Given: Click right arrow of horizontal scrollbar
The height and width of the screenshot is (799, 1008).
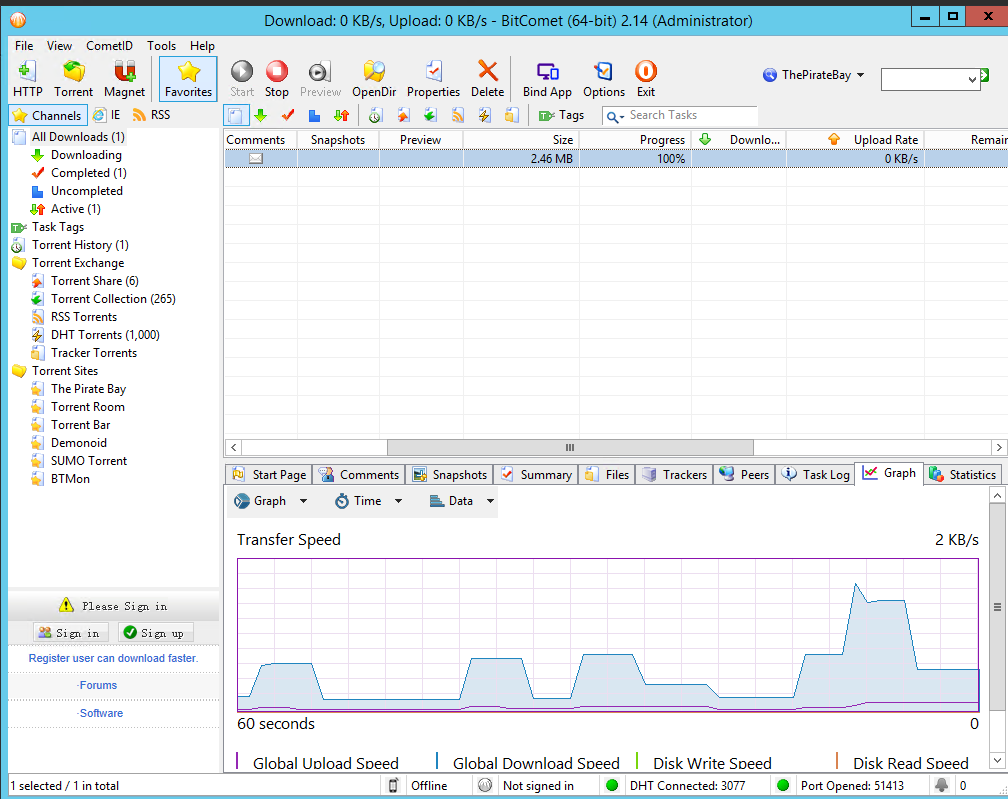Looking at the screenshot, I should pos(998,447).
